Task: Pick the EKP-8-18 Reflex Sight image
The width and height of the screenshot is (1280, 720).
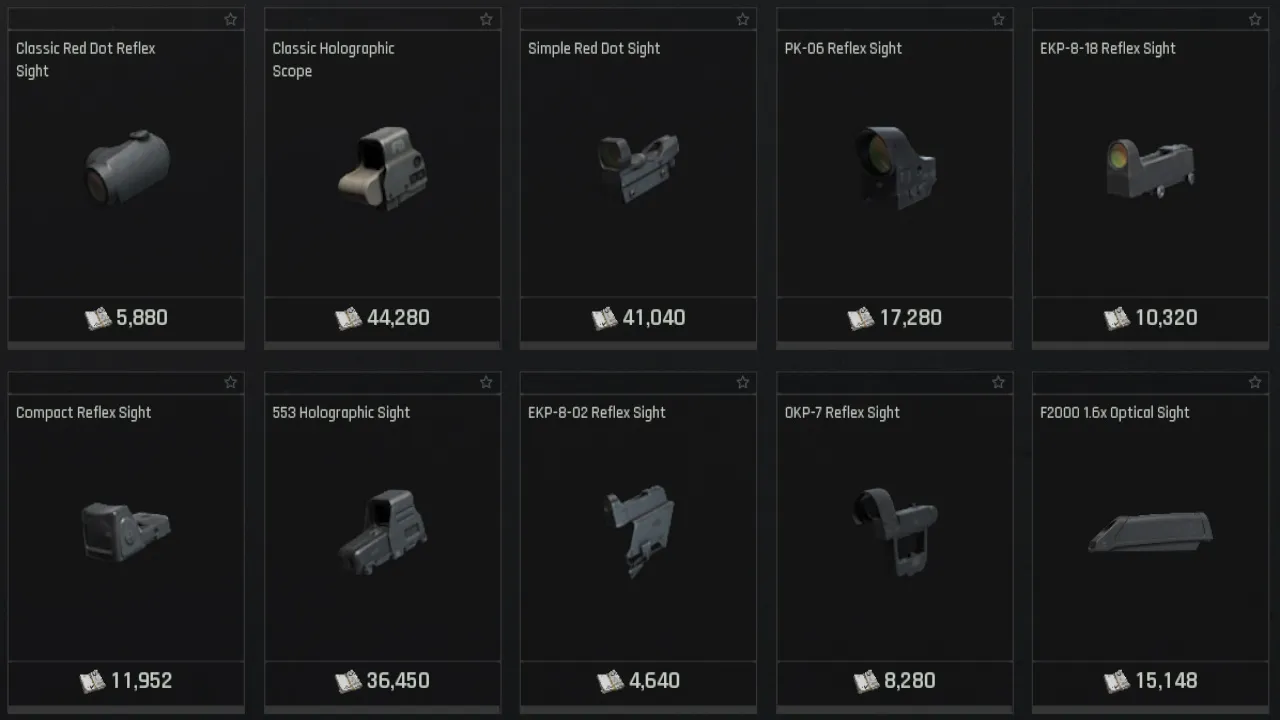Action: click(1150, 168)
